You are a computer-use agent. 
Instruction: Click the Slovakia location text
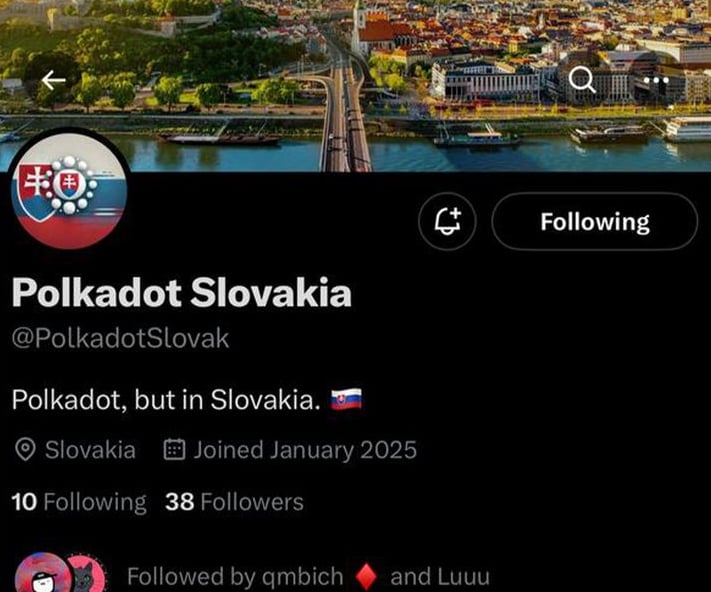90,450
